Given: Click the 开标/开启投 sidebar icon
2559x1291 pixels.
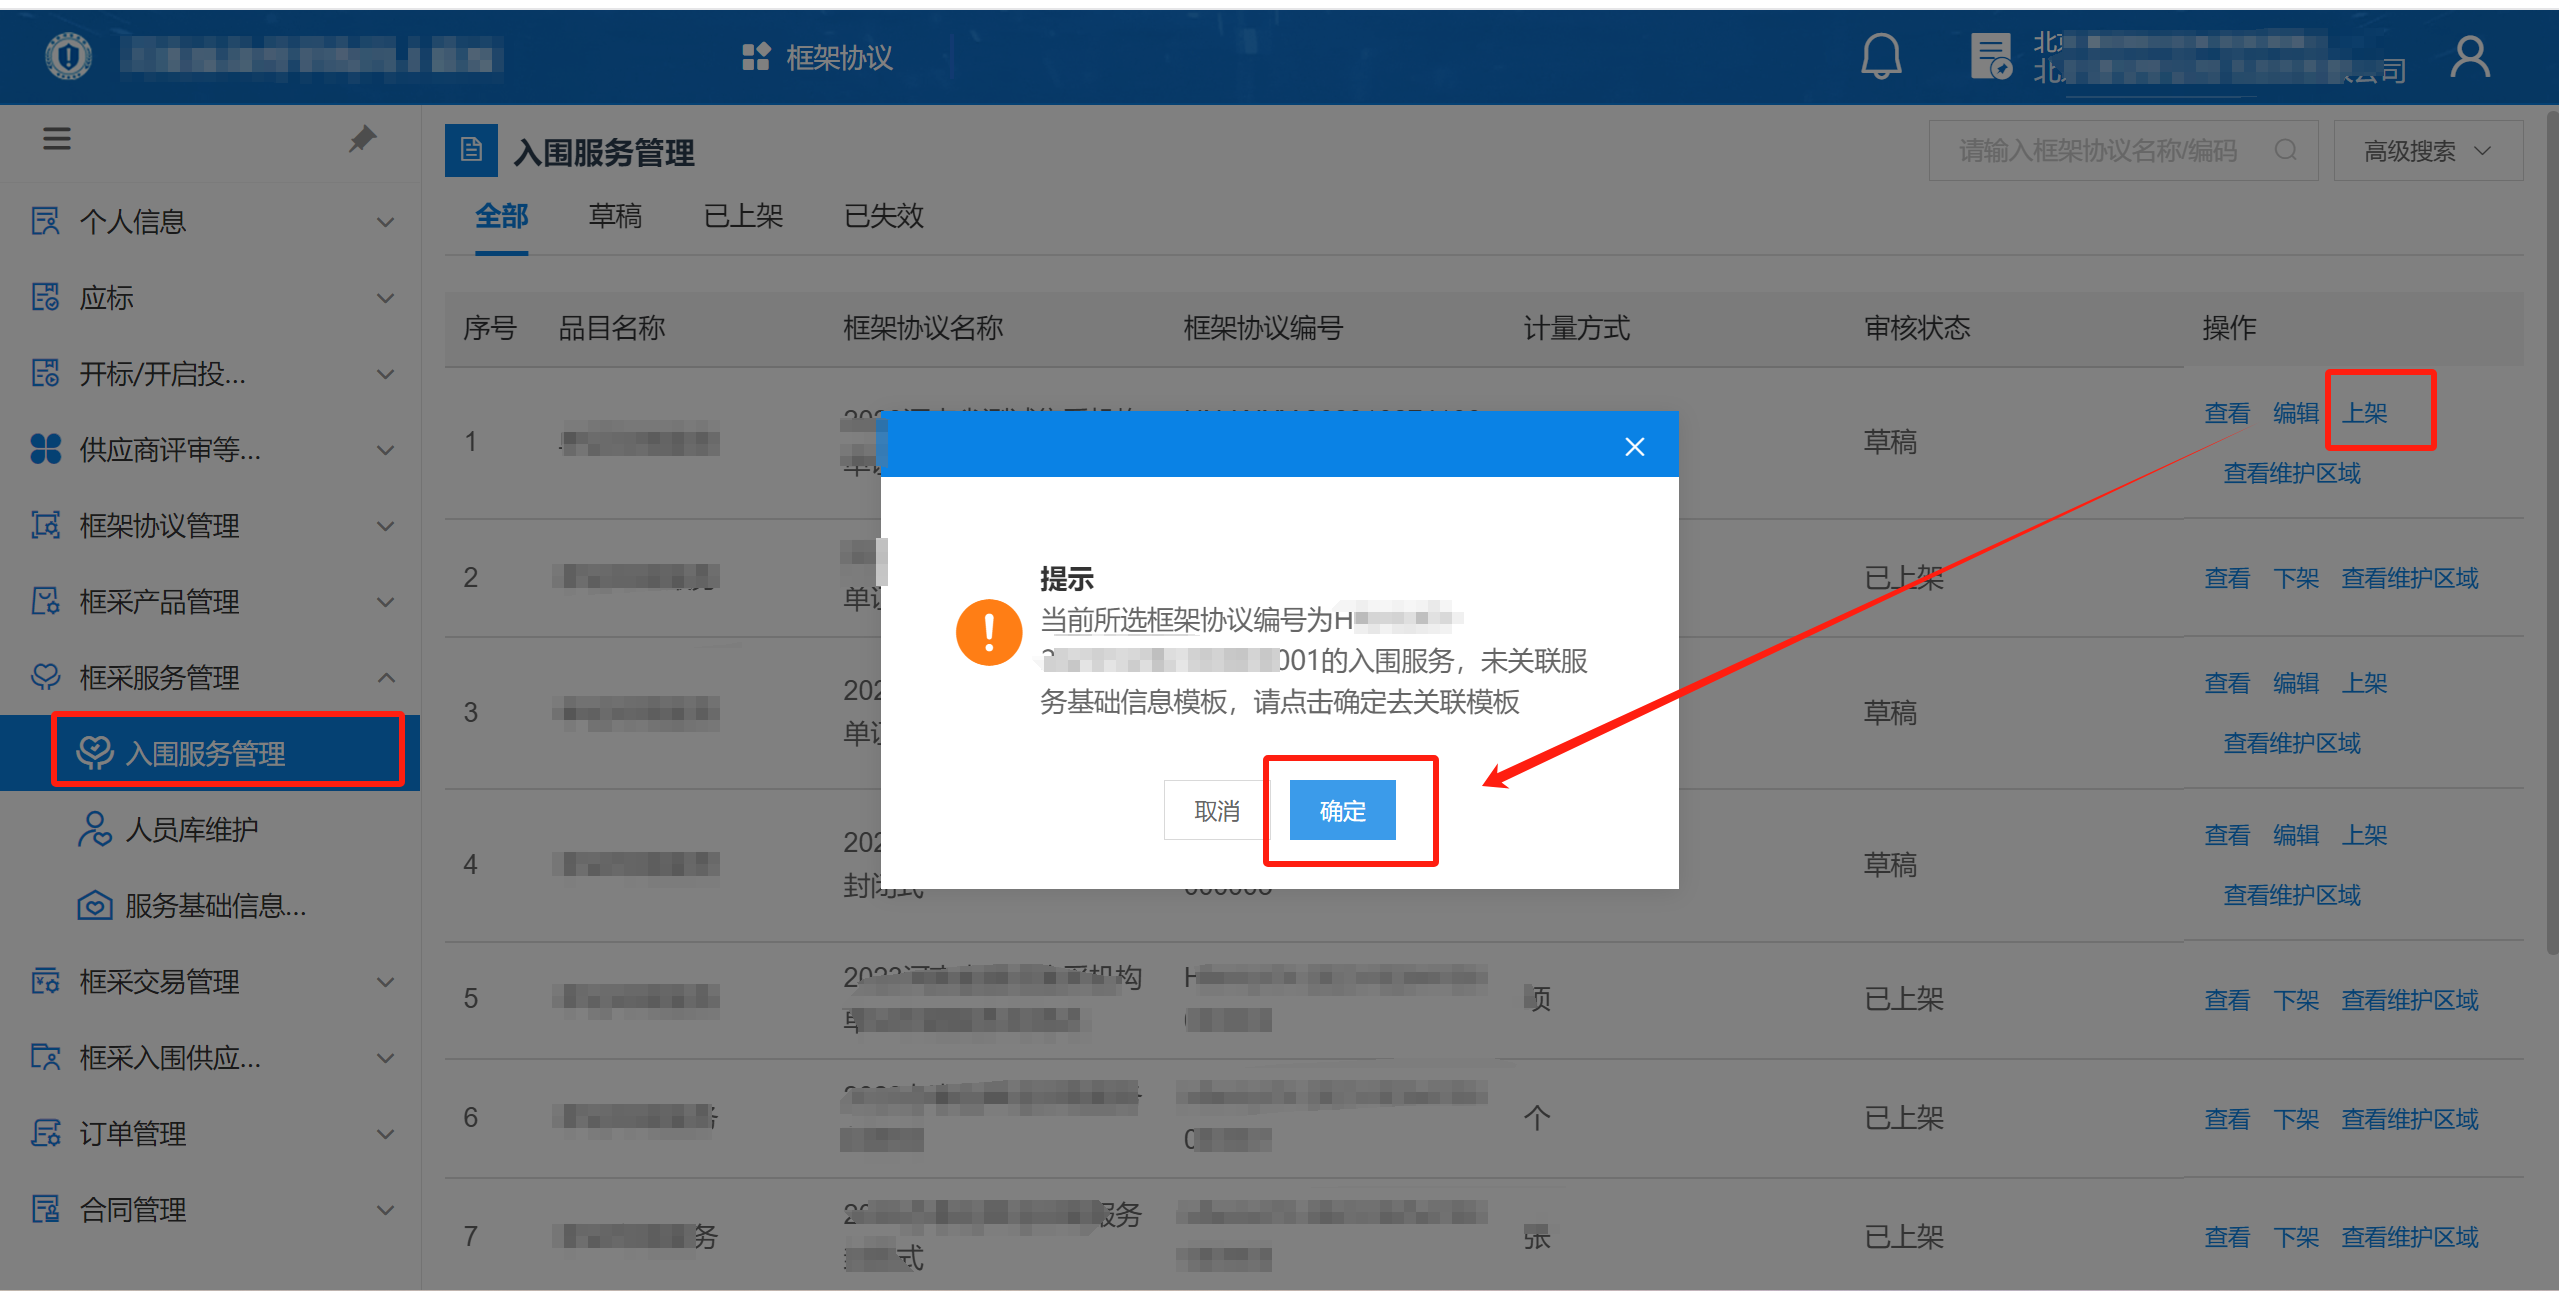Looking at the screenshot, I should [46, 373].
